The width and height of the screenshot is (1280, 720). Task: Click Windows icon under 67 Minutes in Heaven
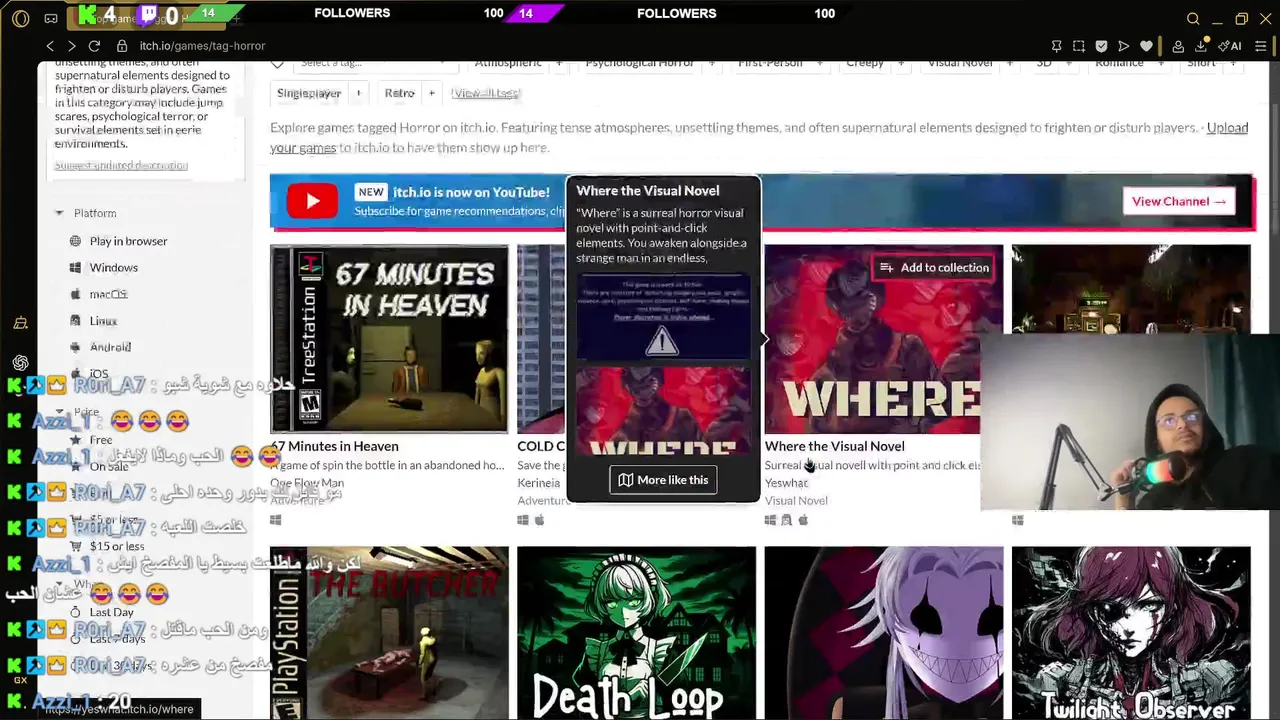click(276, 520)
